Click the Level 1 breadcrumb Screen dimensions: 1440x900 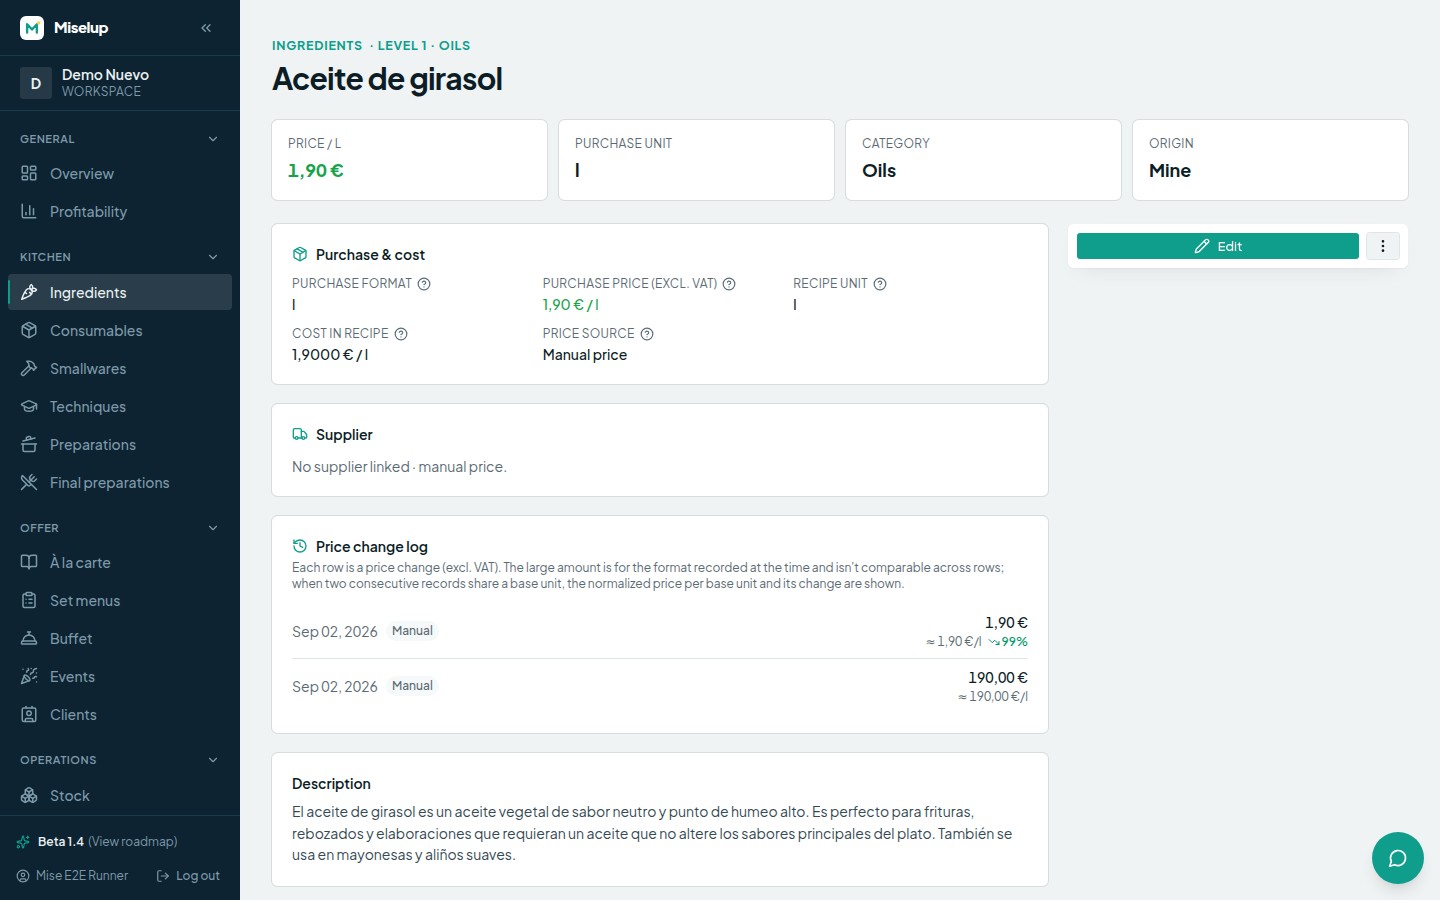click(x=402, y=45)
